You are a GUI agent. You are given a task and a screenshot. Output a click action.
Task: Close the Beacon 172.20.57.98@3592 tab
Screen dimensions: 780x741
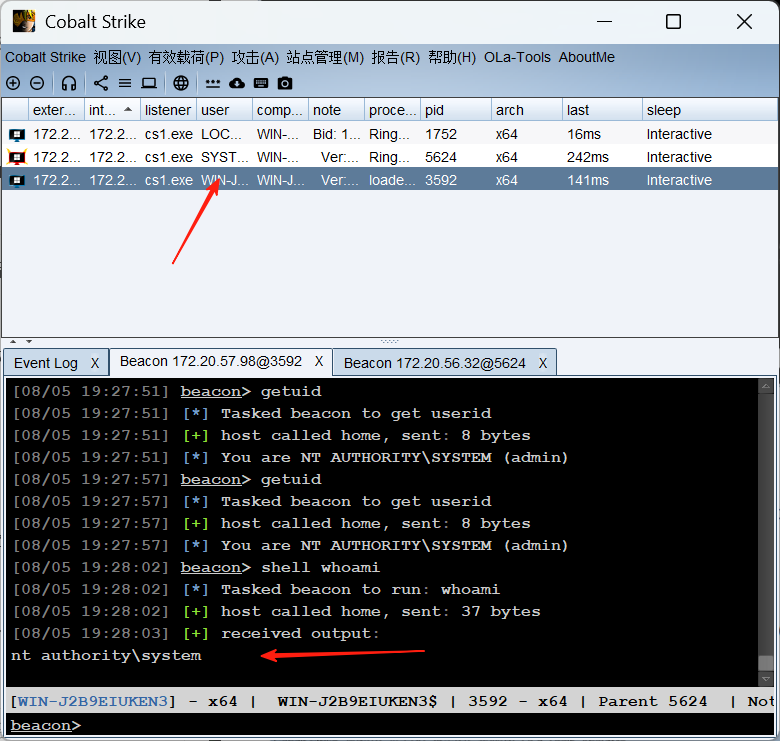pos(319,362)
